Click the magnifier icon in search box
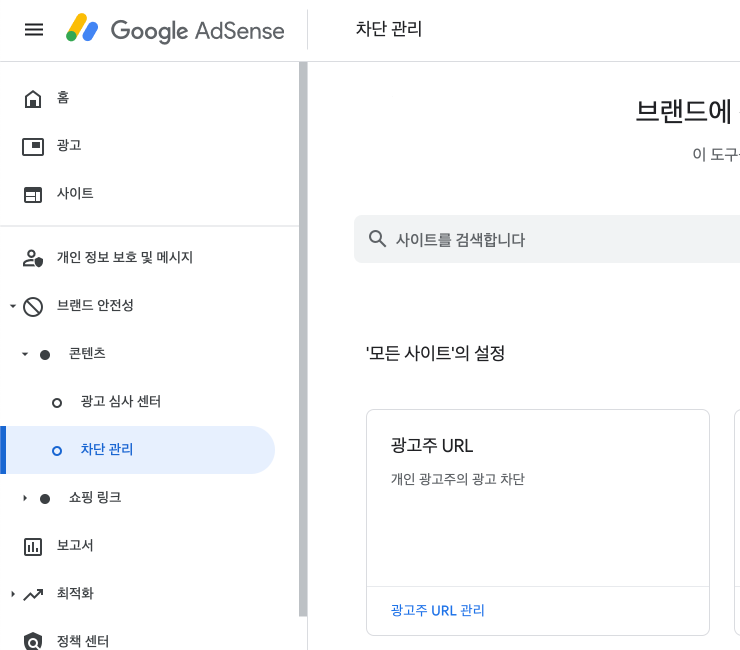This screenshot has width=740, height=650. click(377, 238)
